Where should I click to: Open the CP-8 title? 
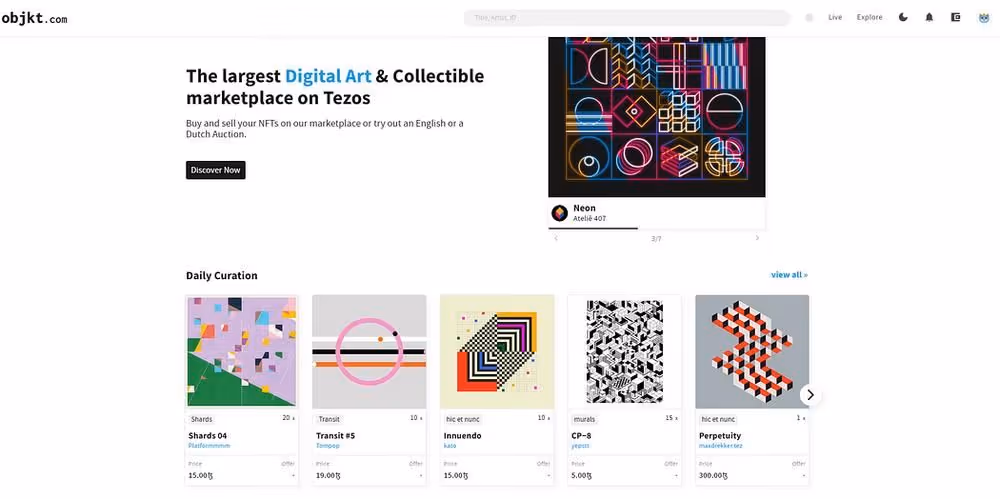pyautogui.click(x=582, y=436)
